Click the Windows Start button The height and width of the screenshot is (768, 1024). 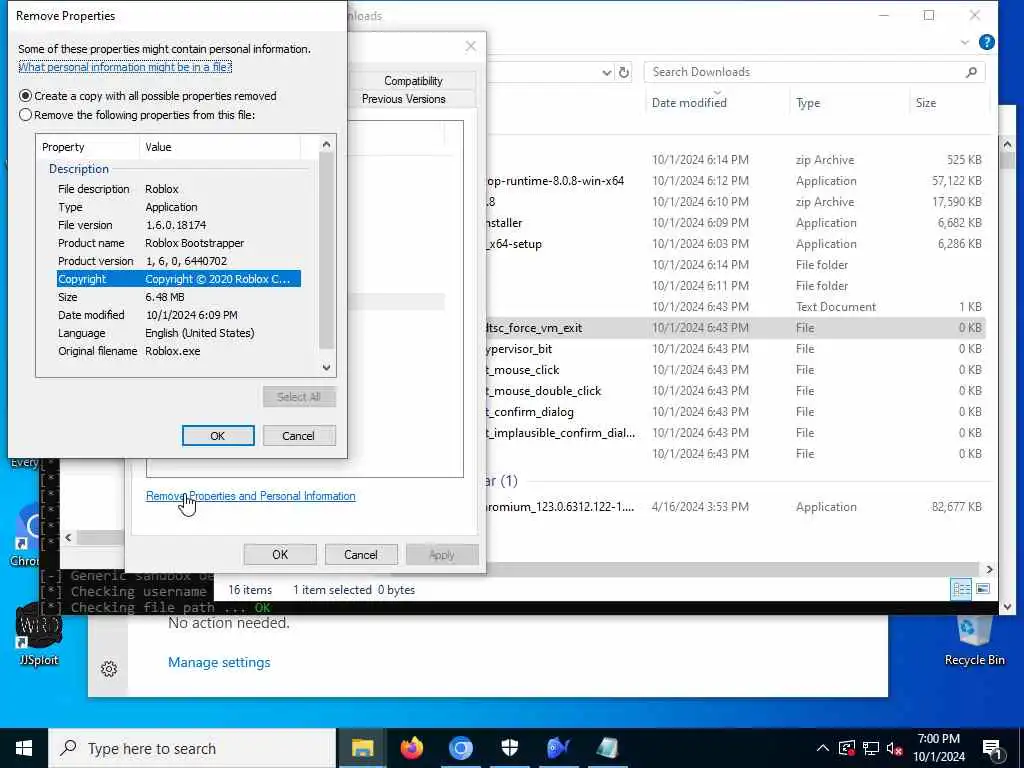click(24, 748)
